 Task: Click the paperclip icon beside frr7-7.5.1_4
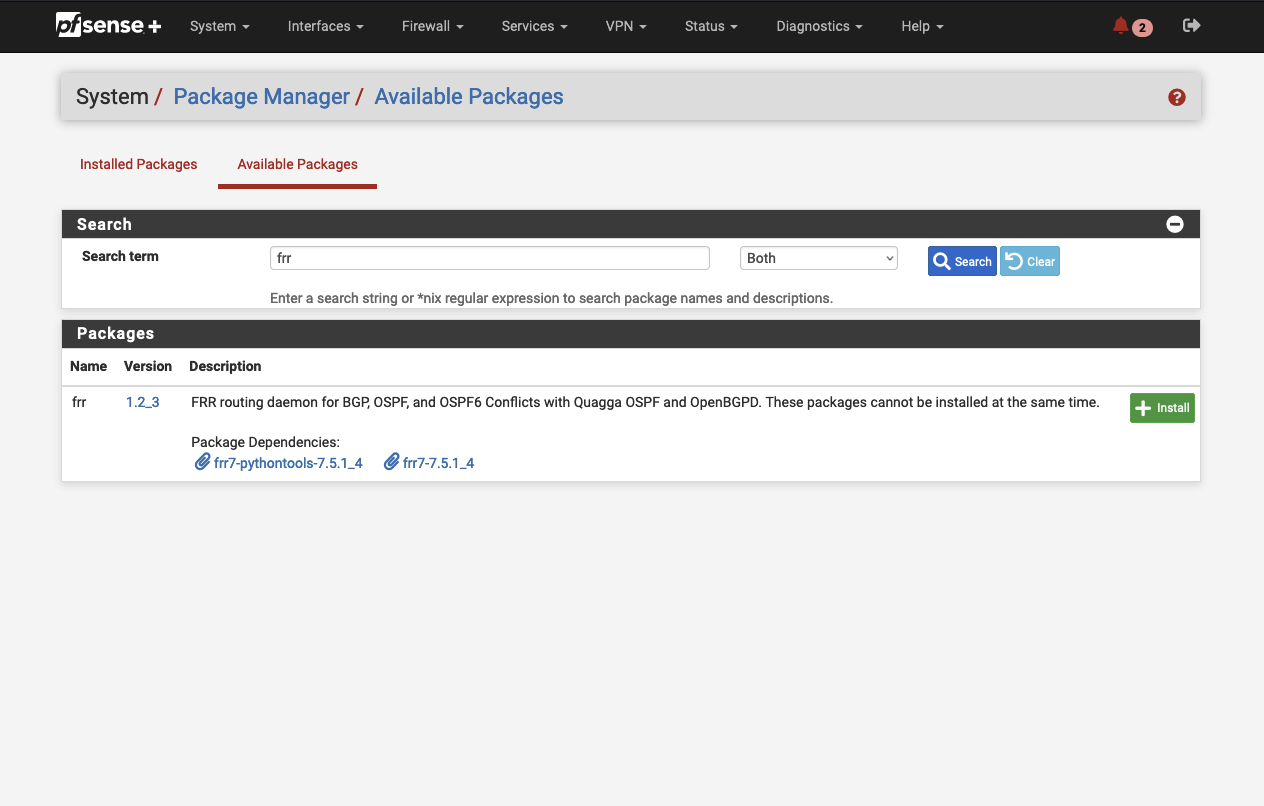(391, 462)
